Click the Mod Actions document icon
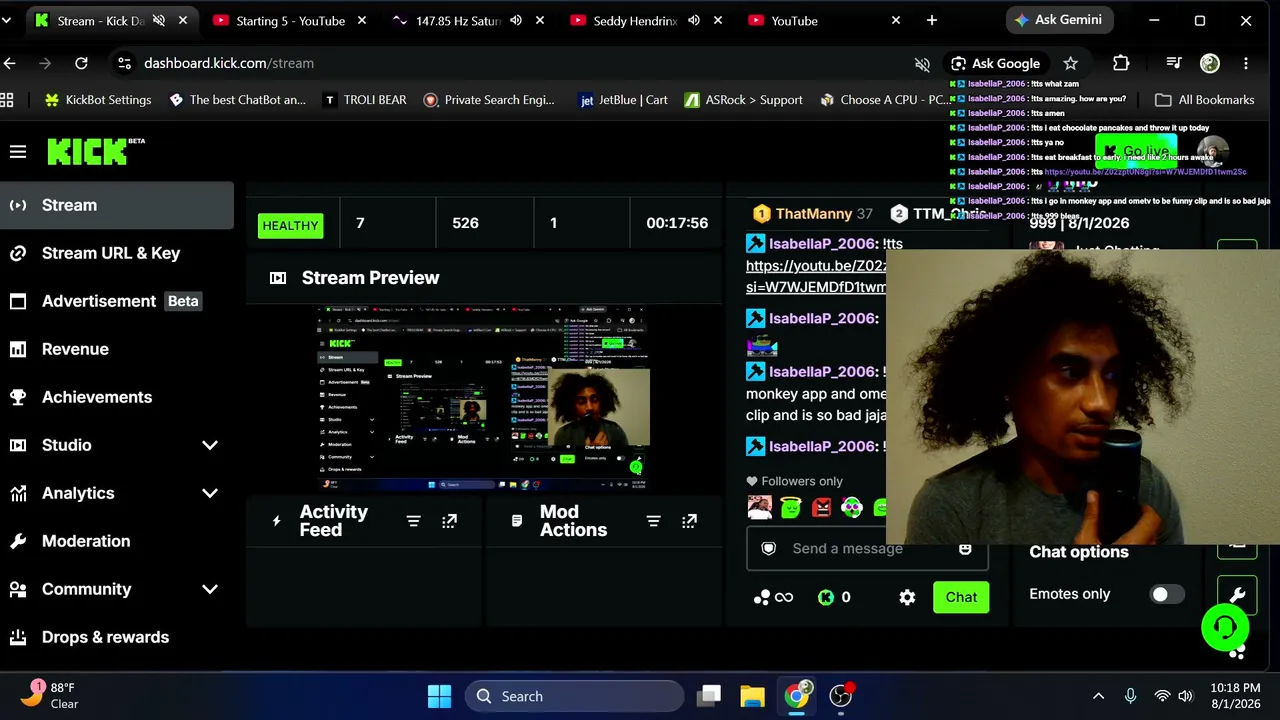Screen dimensions: 1280x720 [x=517, y=521]
